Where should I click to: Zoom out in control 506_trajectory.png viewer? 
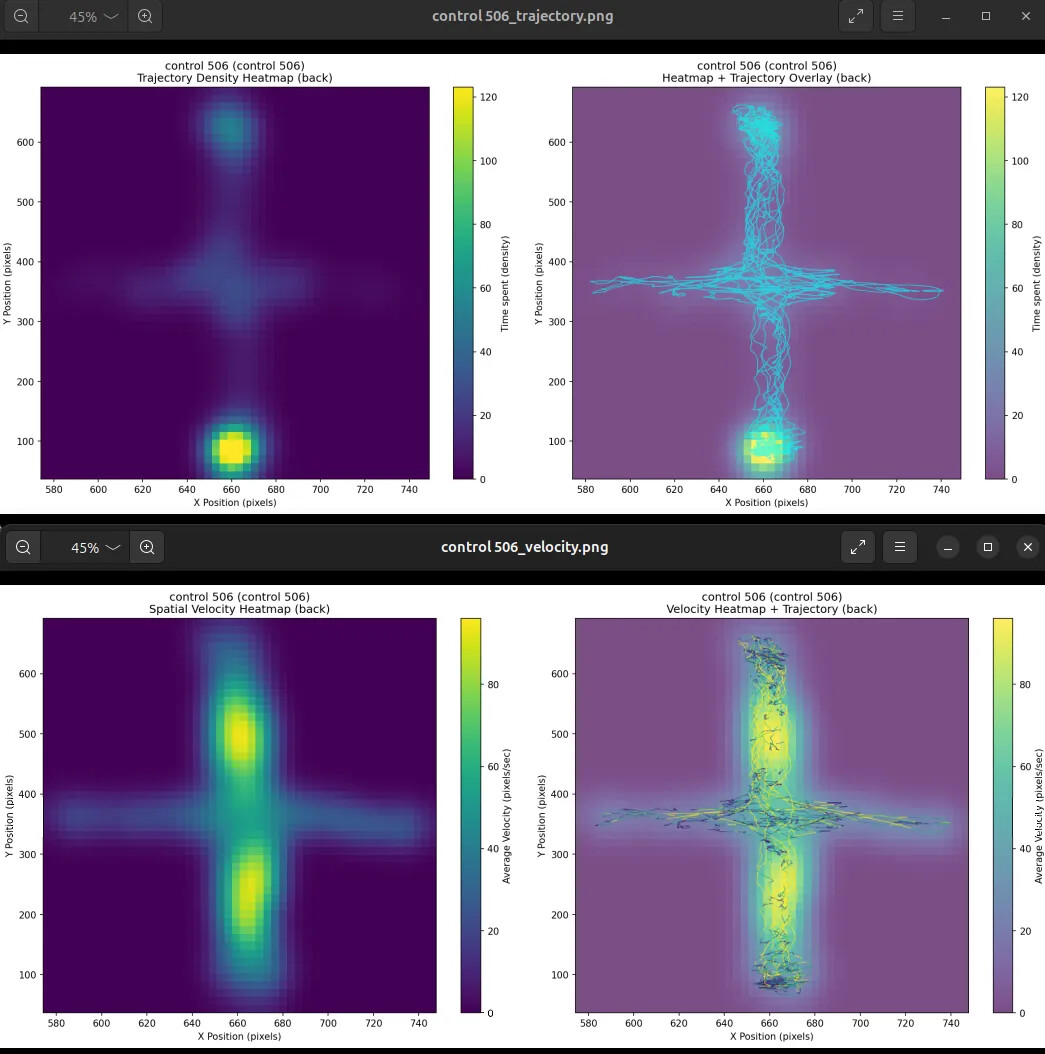[20, 16]
